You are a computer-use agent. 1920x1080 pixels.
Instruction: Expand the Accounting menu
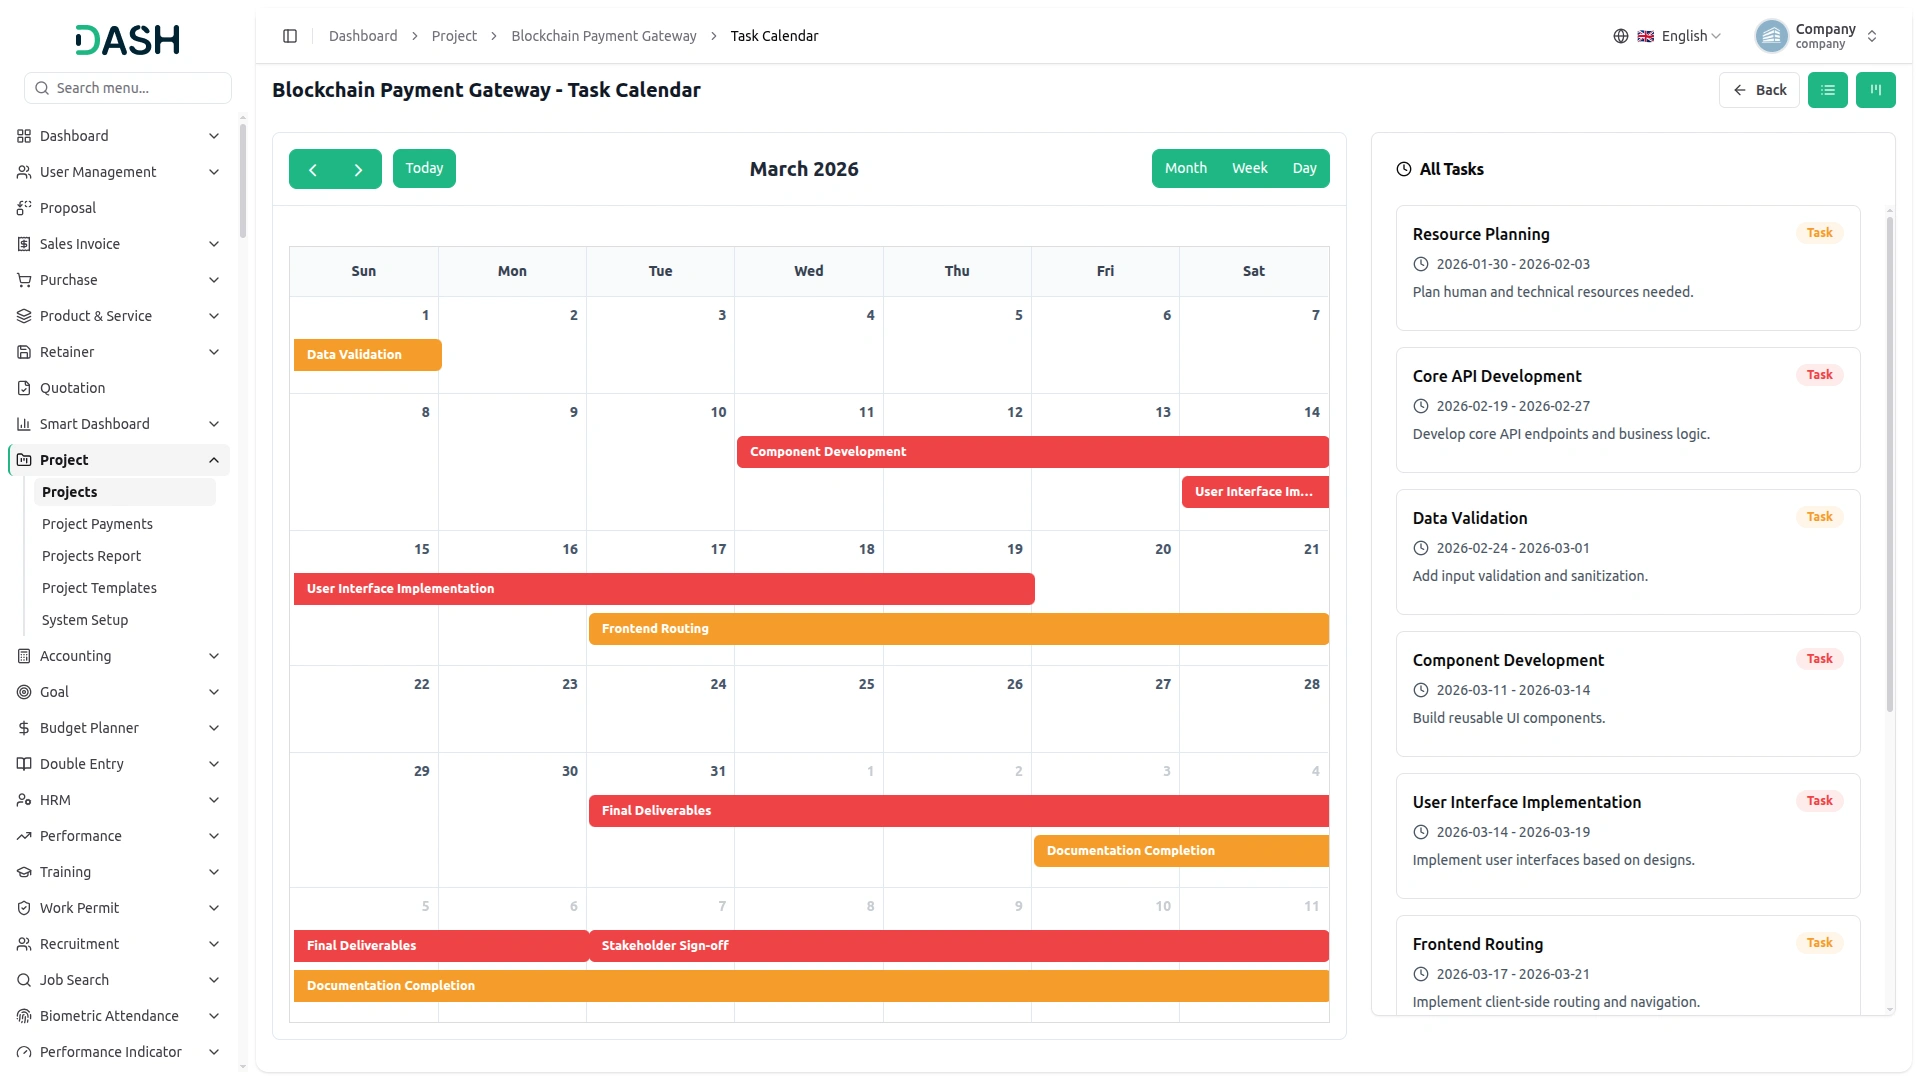pyautogui.click(x=118, y=656)
